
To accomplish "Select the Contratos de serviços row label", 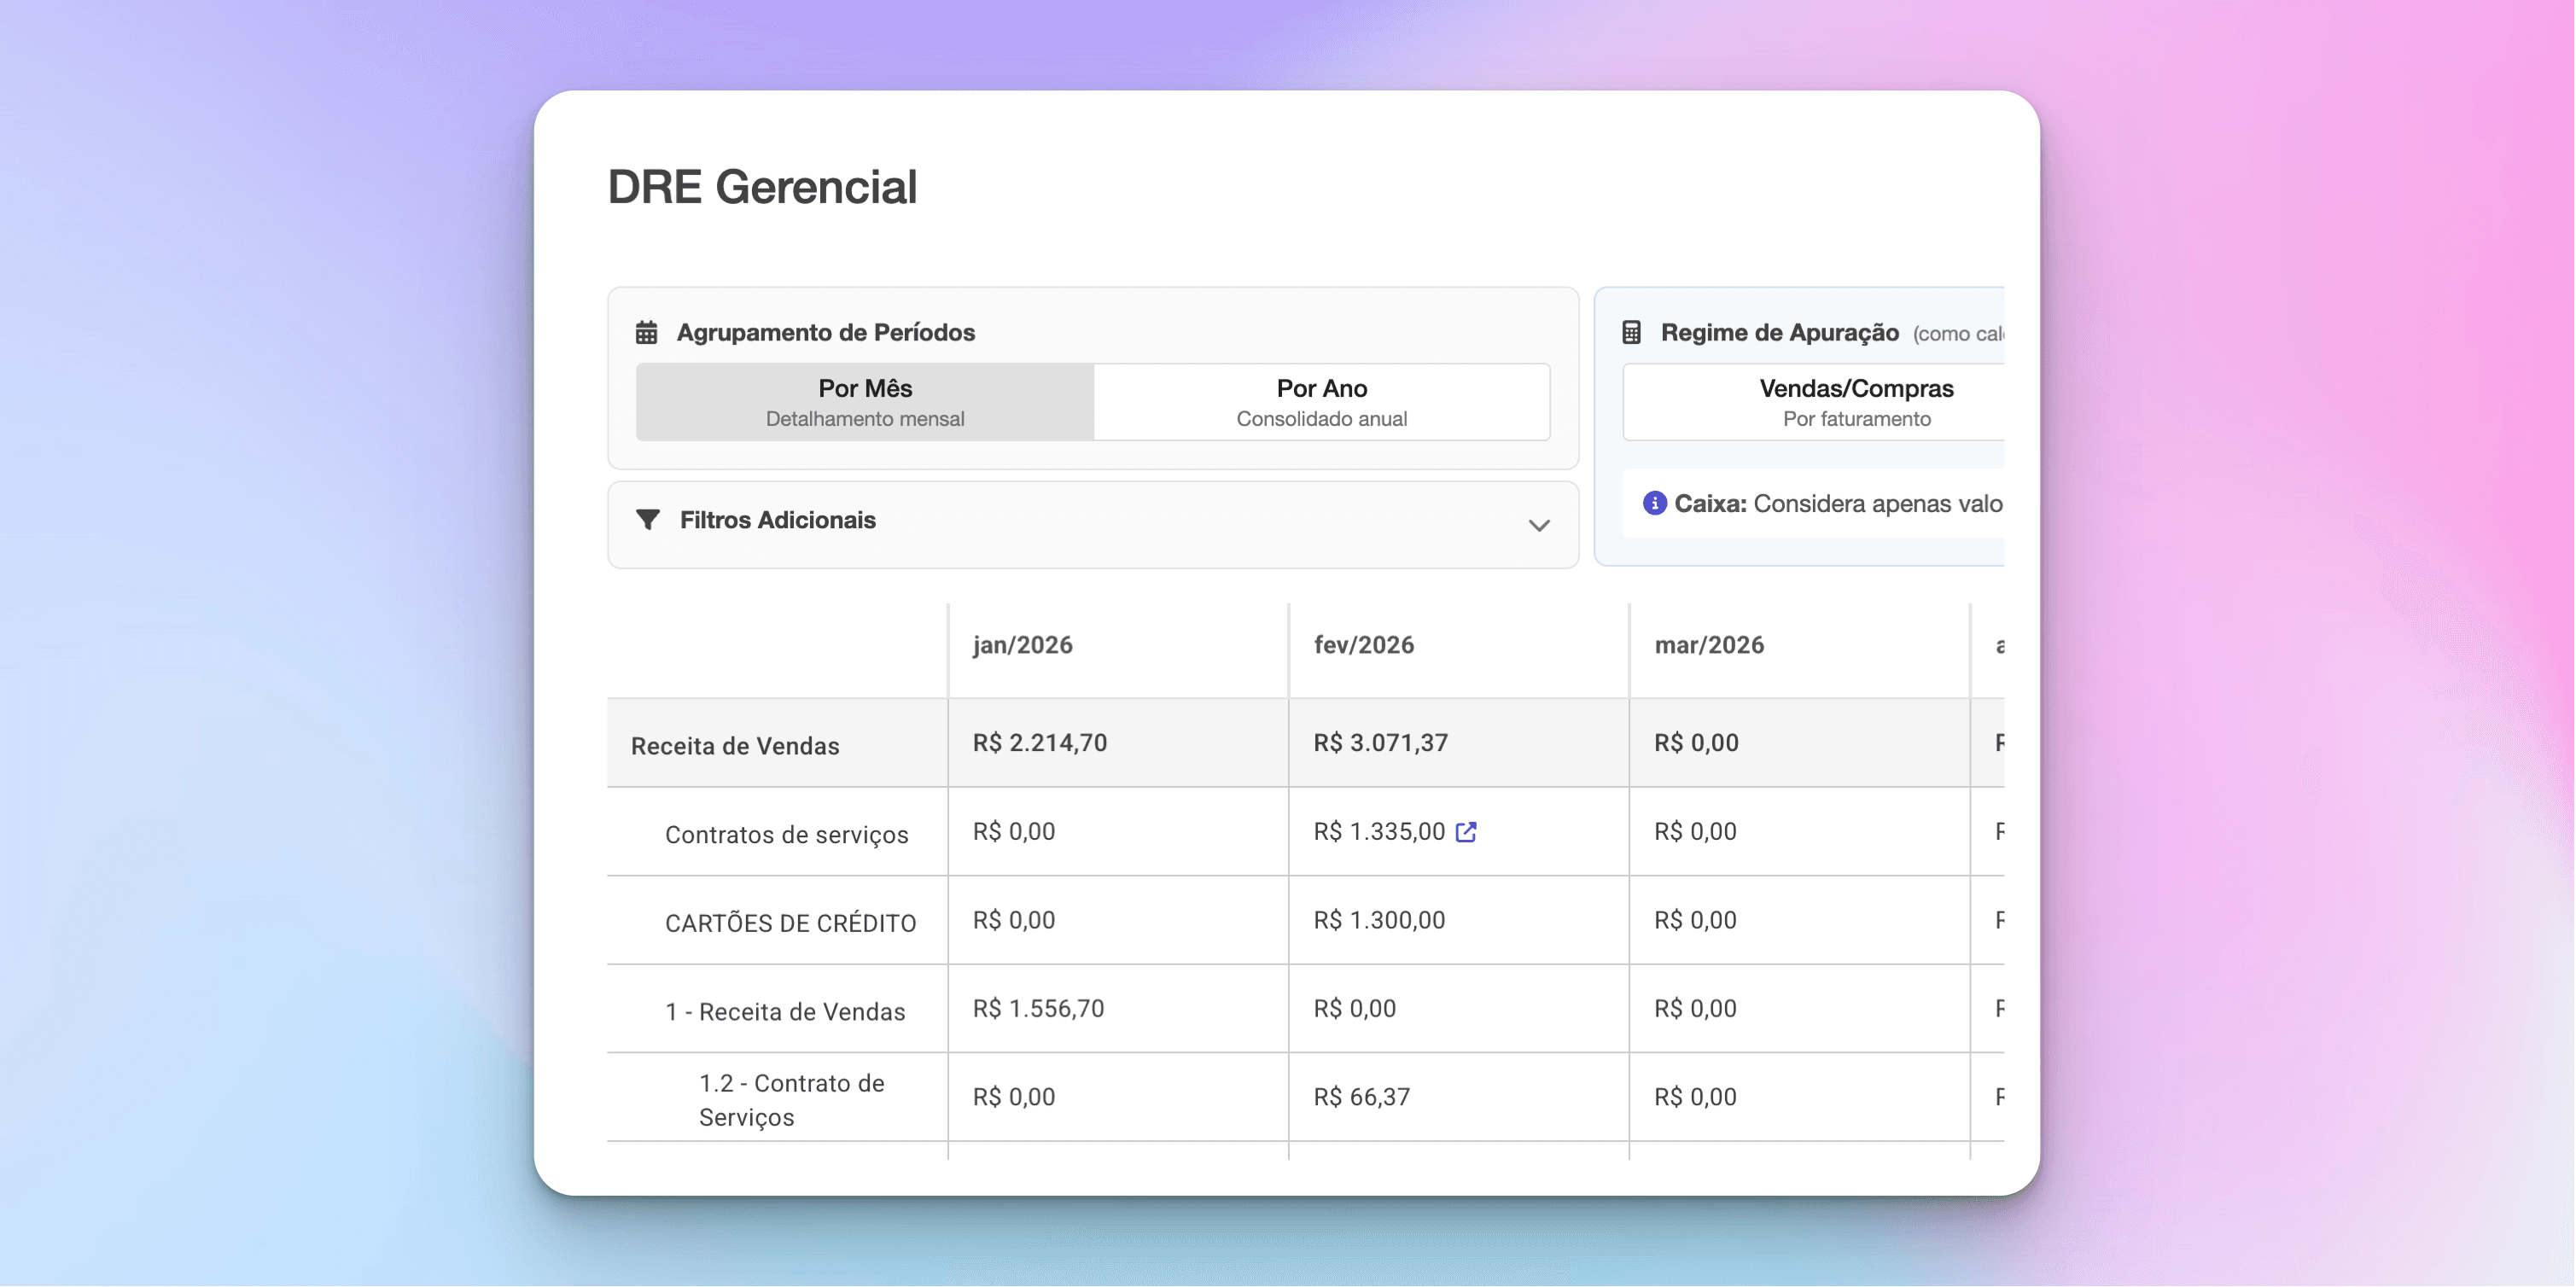I will pyautogui.click(x=786, y=835).
